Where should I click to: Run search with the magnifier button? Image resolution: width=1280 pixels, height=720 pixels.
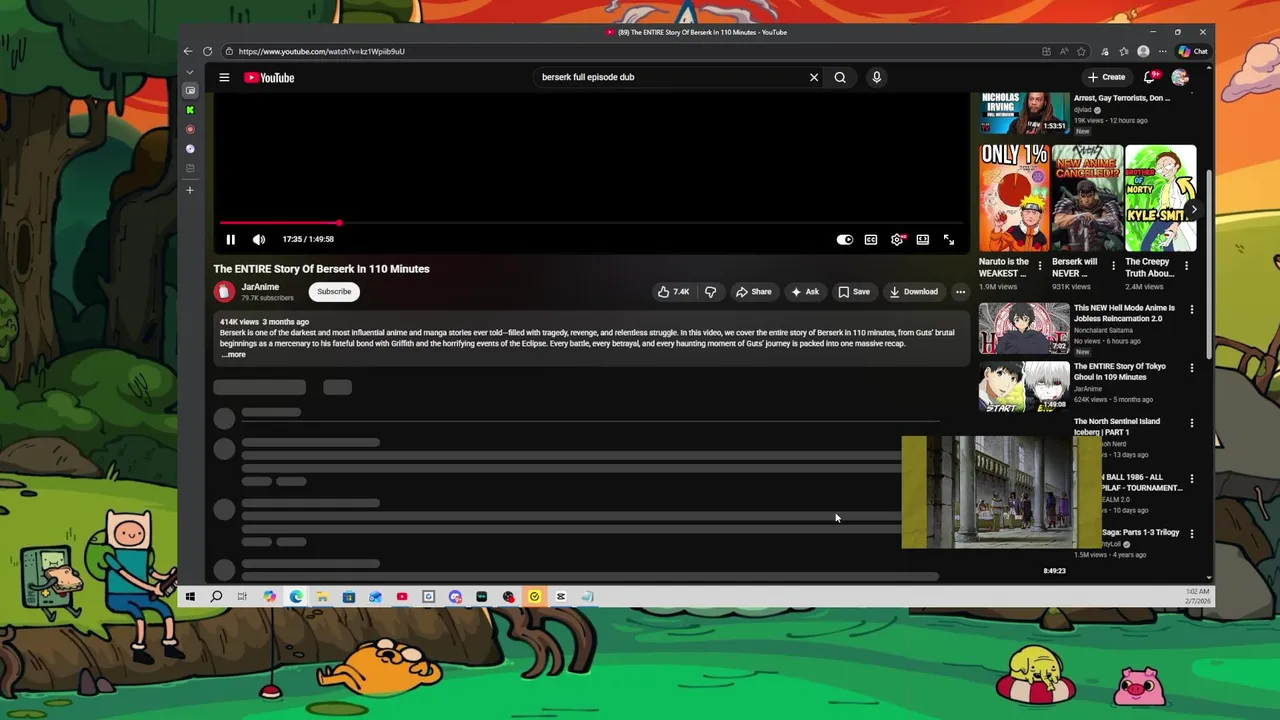coord(840,77)
